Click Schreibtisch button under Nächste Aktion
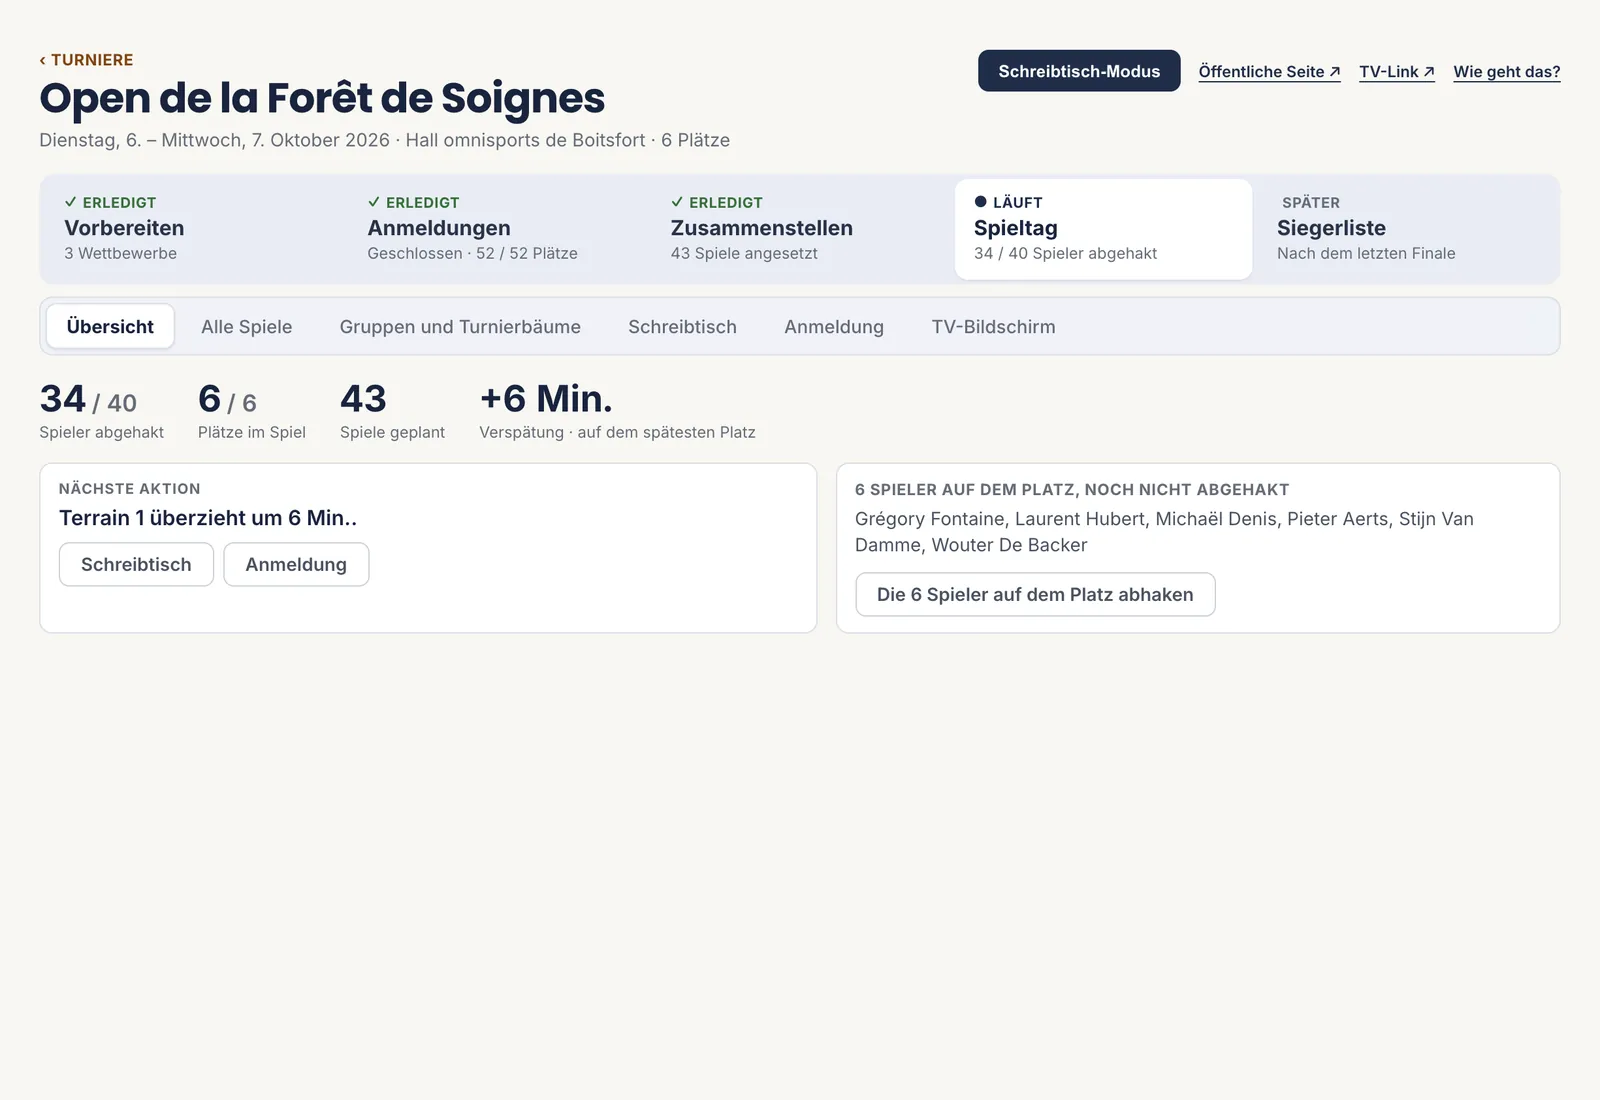 (136, 565)
